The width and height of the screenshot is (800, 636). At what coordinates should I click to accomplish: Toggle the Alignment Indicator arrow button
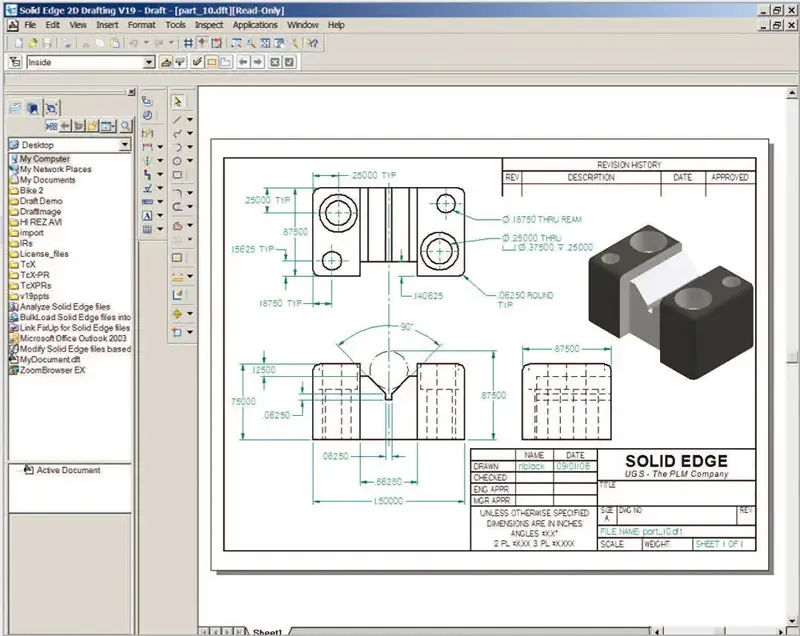(203, 43)
